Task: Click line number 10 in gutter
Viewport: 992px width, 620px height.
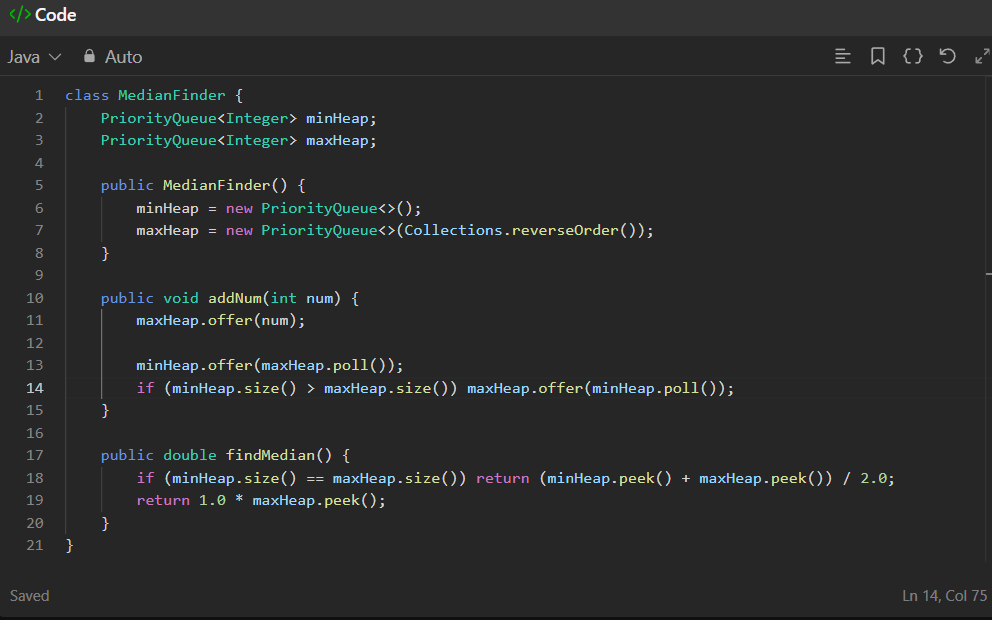Action: [35, 298]
